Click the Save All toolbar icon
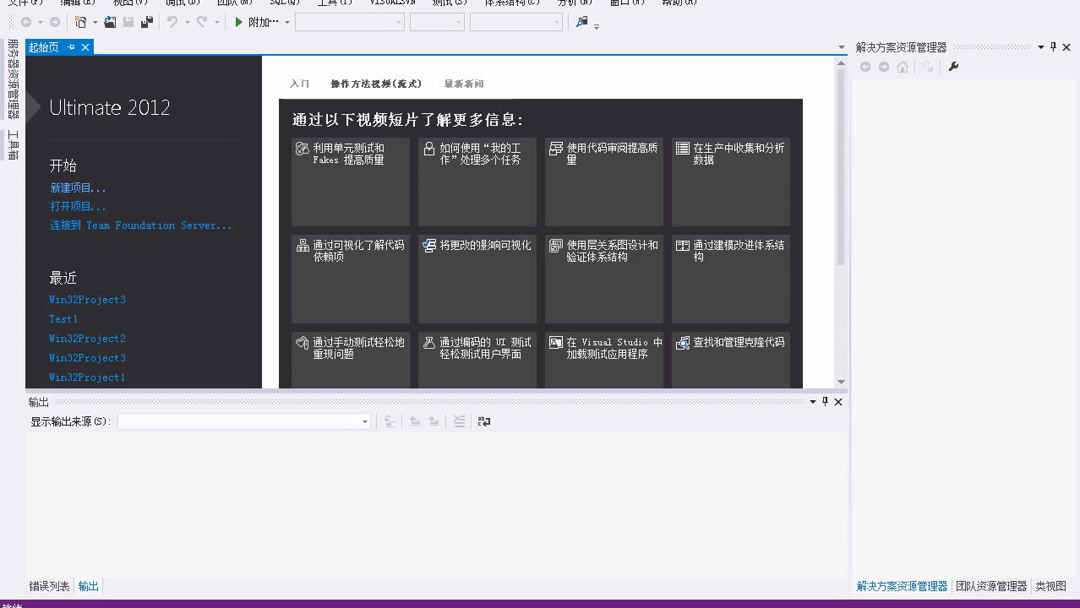Screen dimensions: 1080x608 (147, 24)
